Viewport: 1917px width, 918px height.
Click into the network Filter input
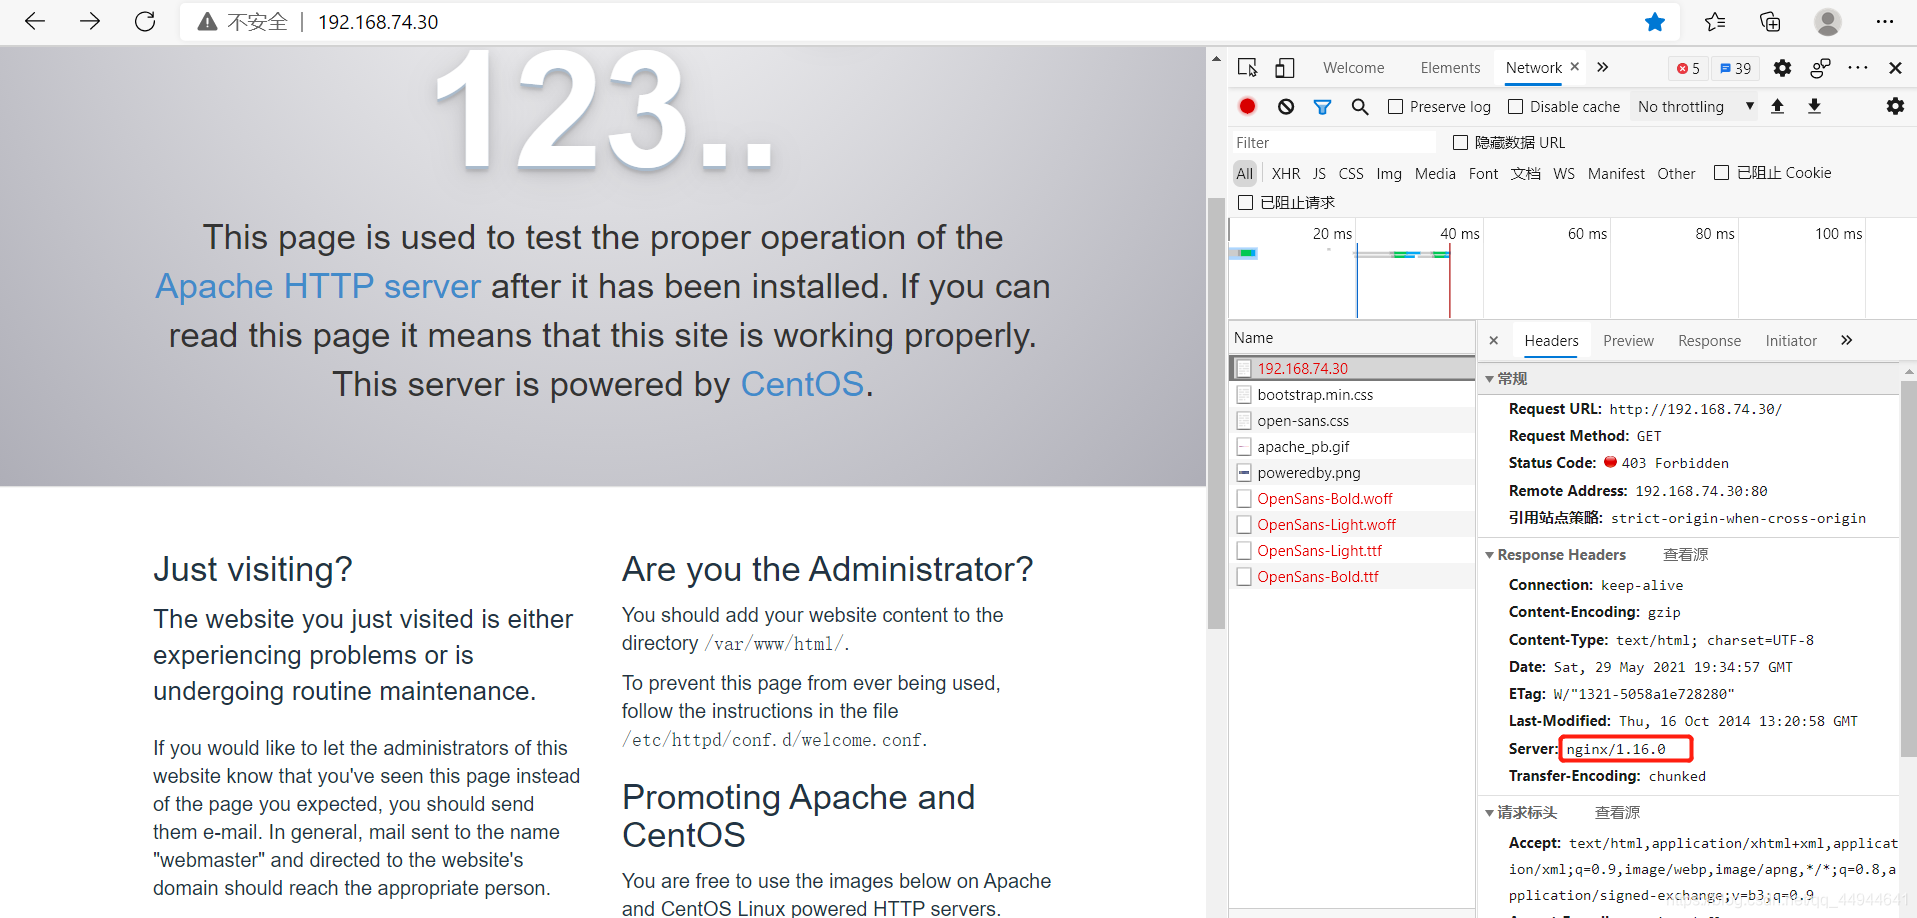[x=1333, y=142]
